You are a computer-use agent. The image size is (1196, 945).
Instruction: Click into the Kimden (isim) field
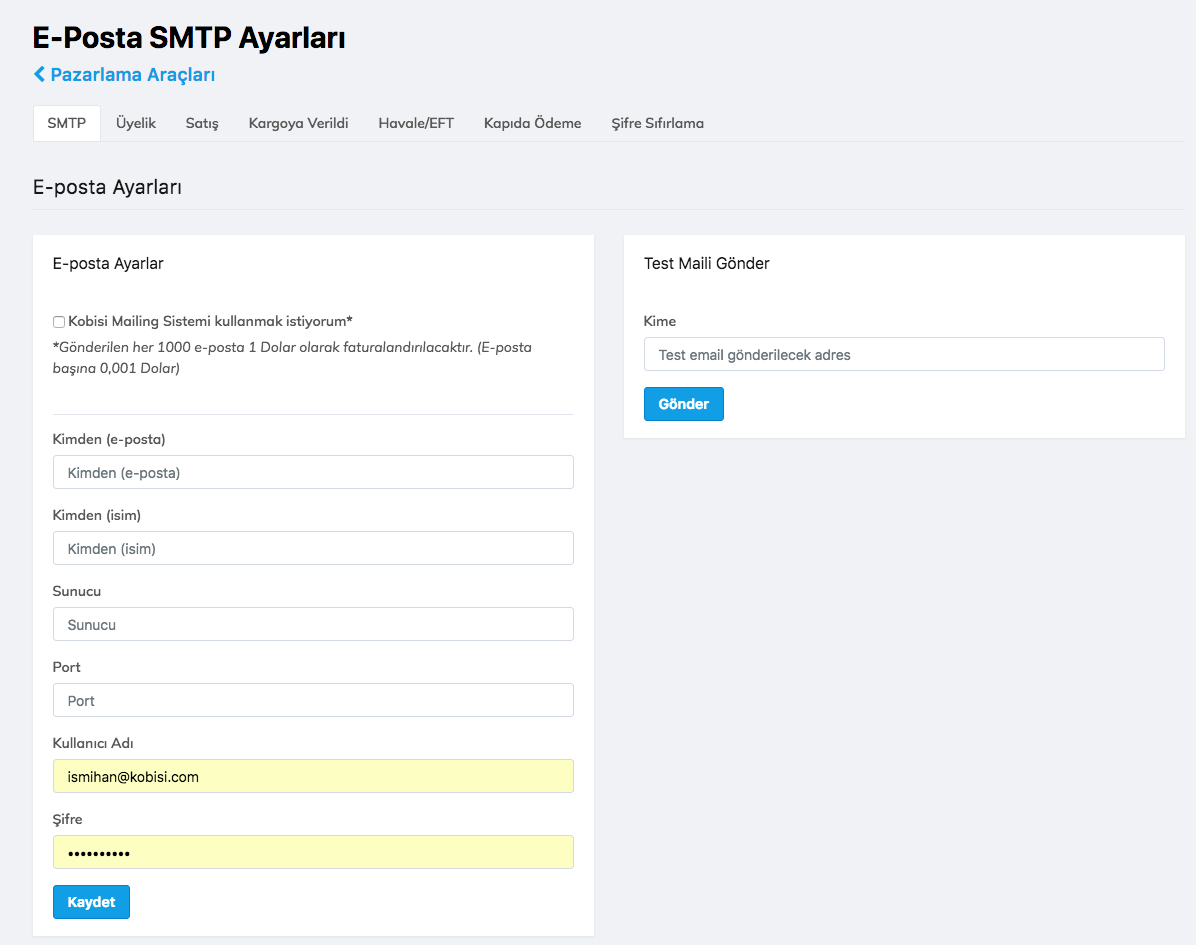click(x=313, y=548)
